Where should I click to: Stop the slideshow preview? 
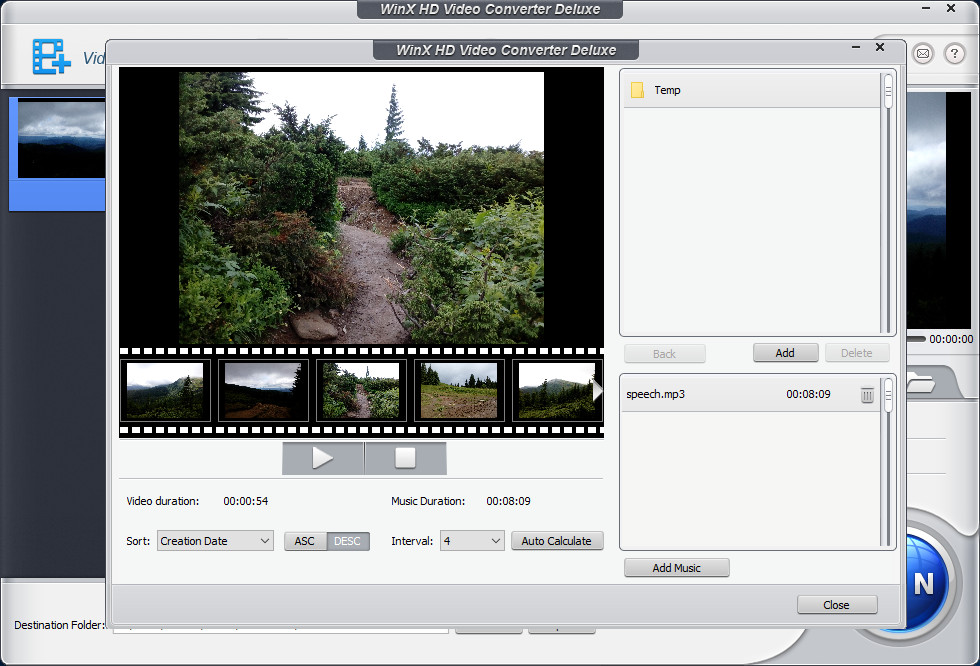pyautogui.click(x=406, y=458)
